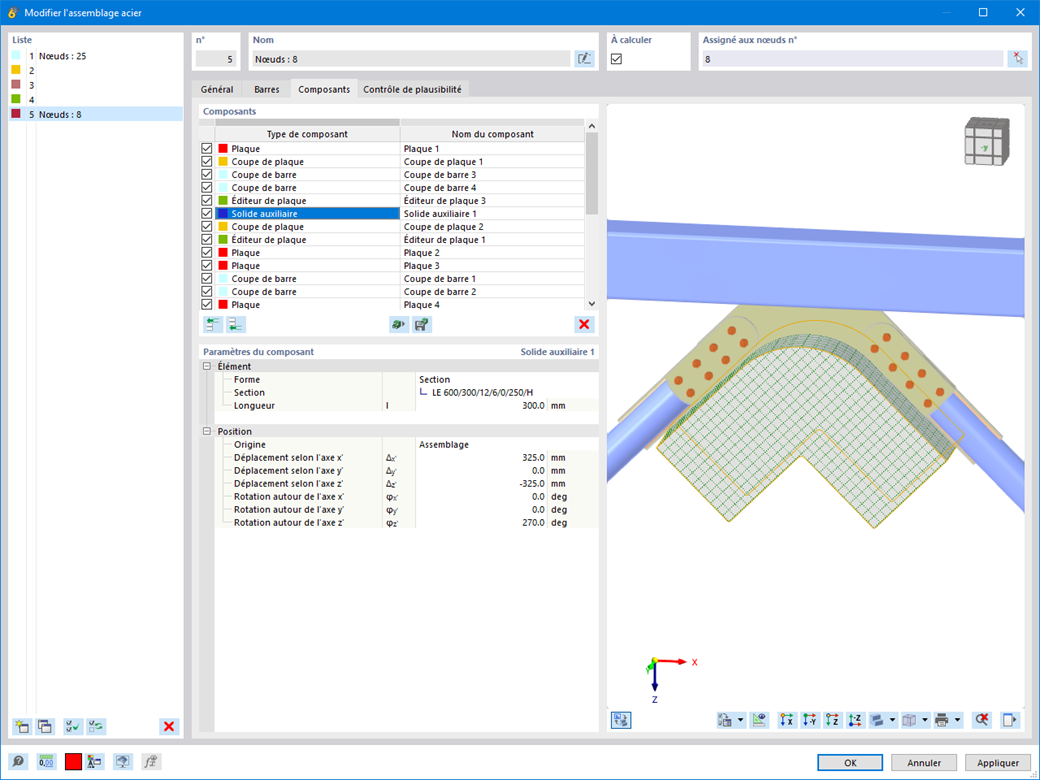Set view in -Z direction
The width and height of the screenshot is (1040, 780).
pos(855,720)
